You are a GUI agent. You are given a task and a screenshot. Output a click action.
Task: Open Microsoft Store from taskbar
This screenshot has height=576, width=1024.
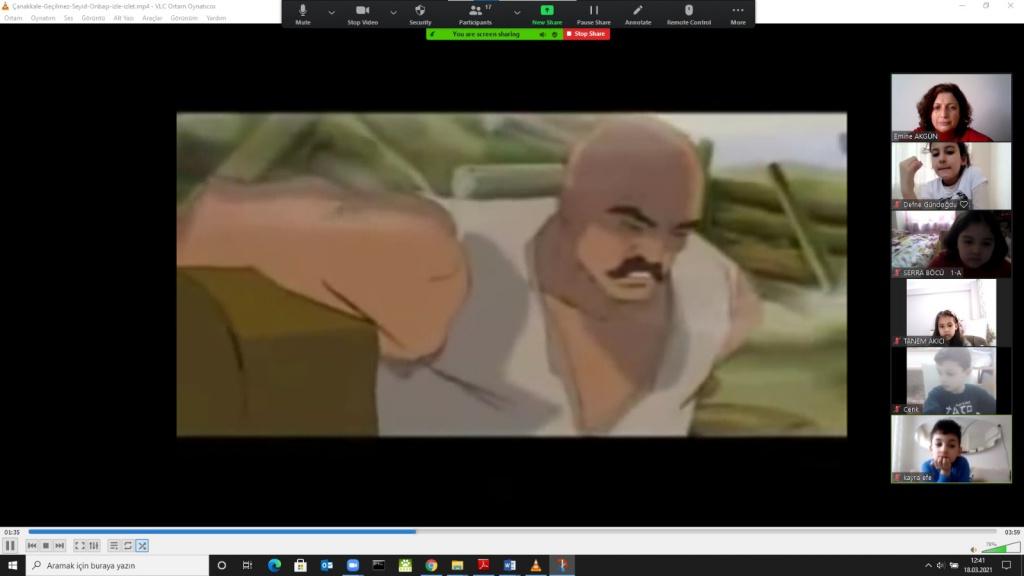click(300, 566)
